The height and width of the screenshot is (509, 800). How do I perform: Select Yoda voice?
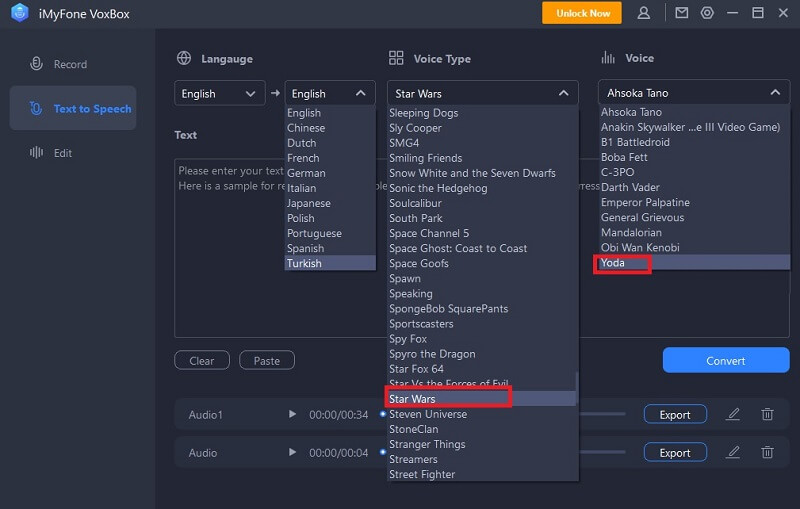(694, 263)
